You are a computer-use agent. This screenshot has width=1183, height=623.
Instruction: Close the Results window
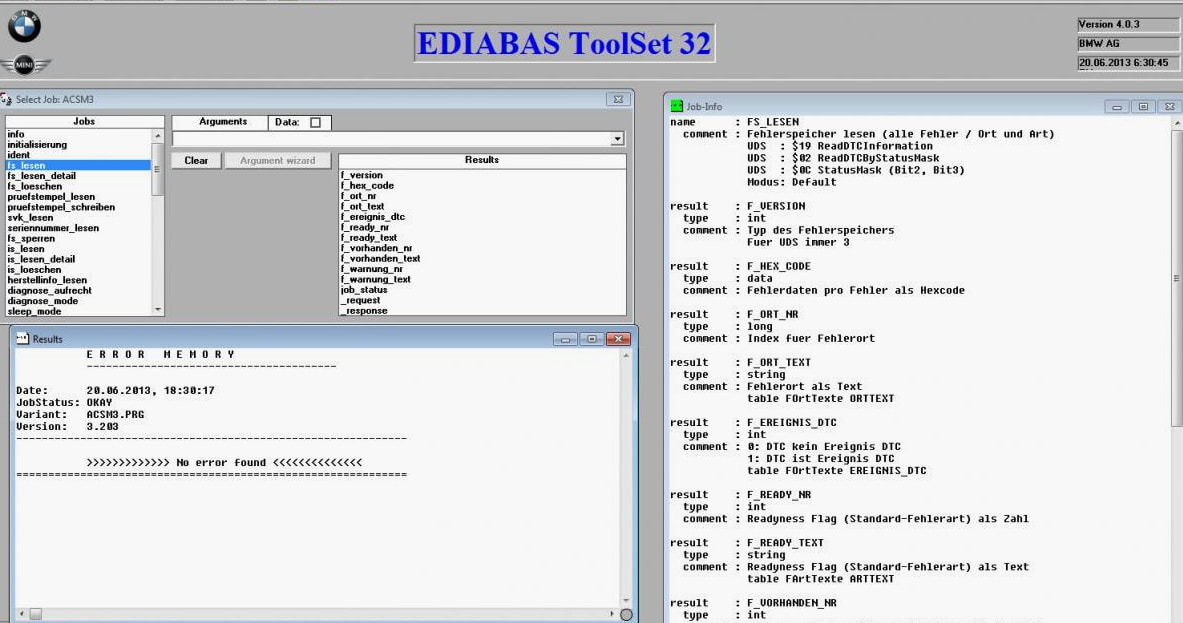(x=618, y=339)
